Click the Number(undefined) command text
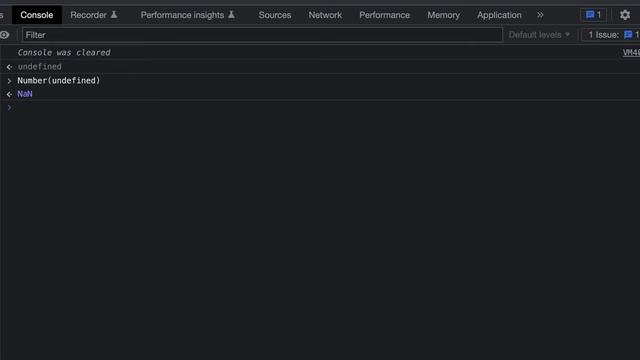 coord(59,80)
